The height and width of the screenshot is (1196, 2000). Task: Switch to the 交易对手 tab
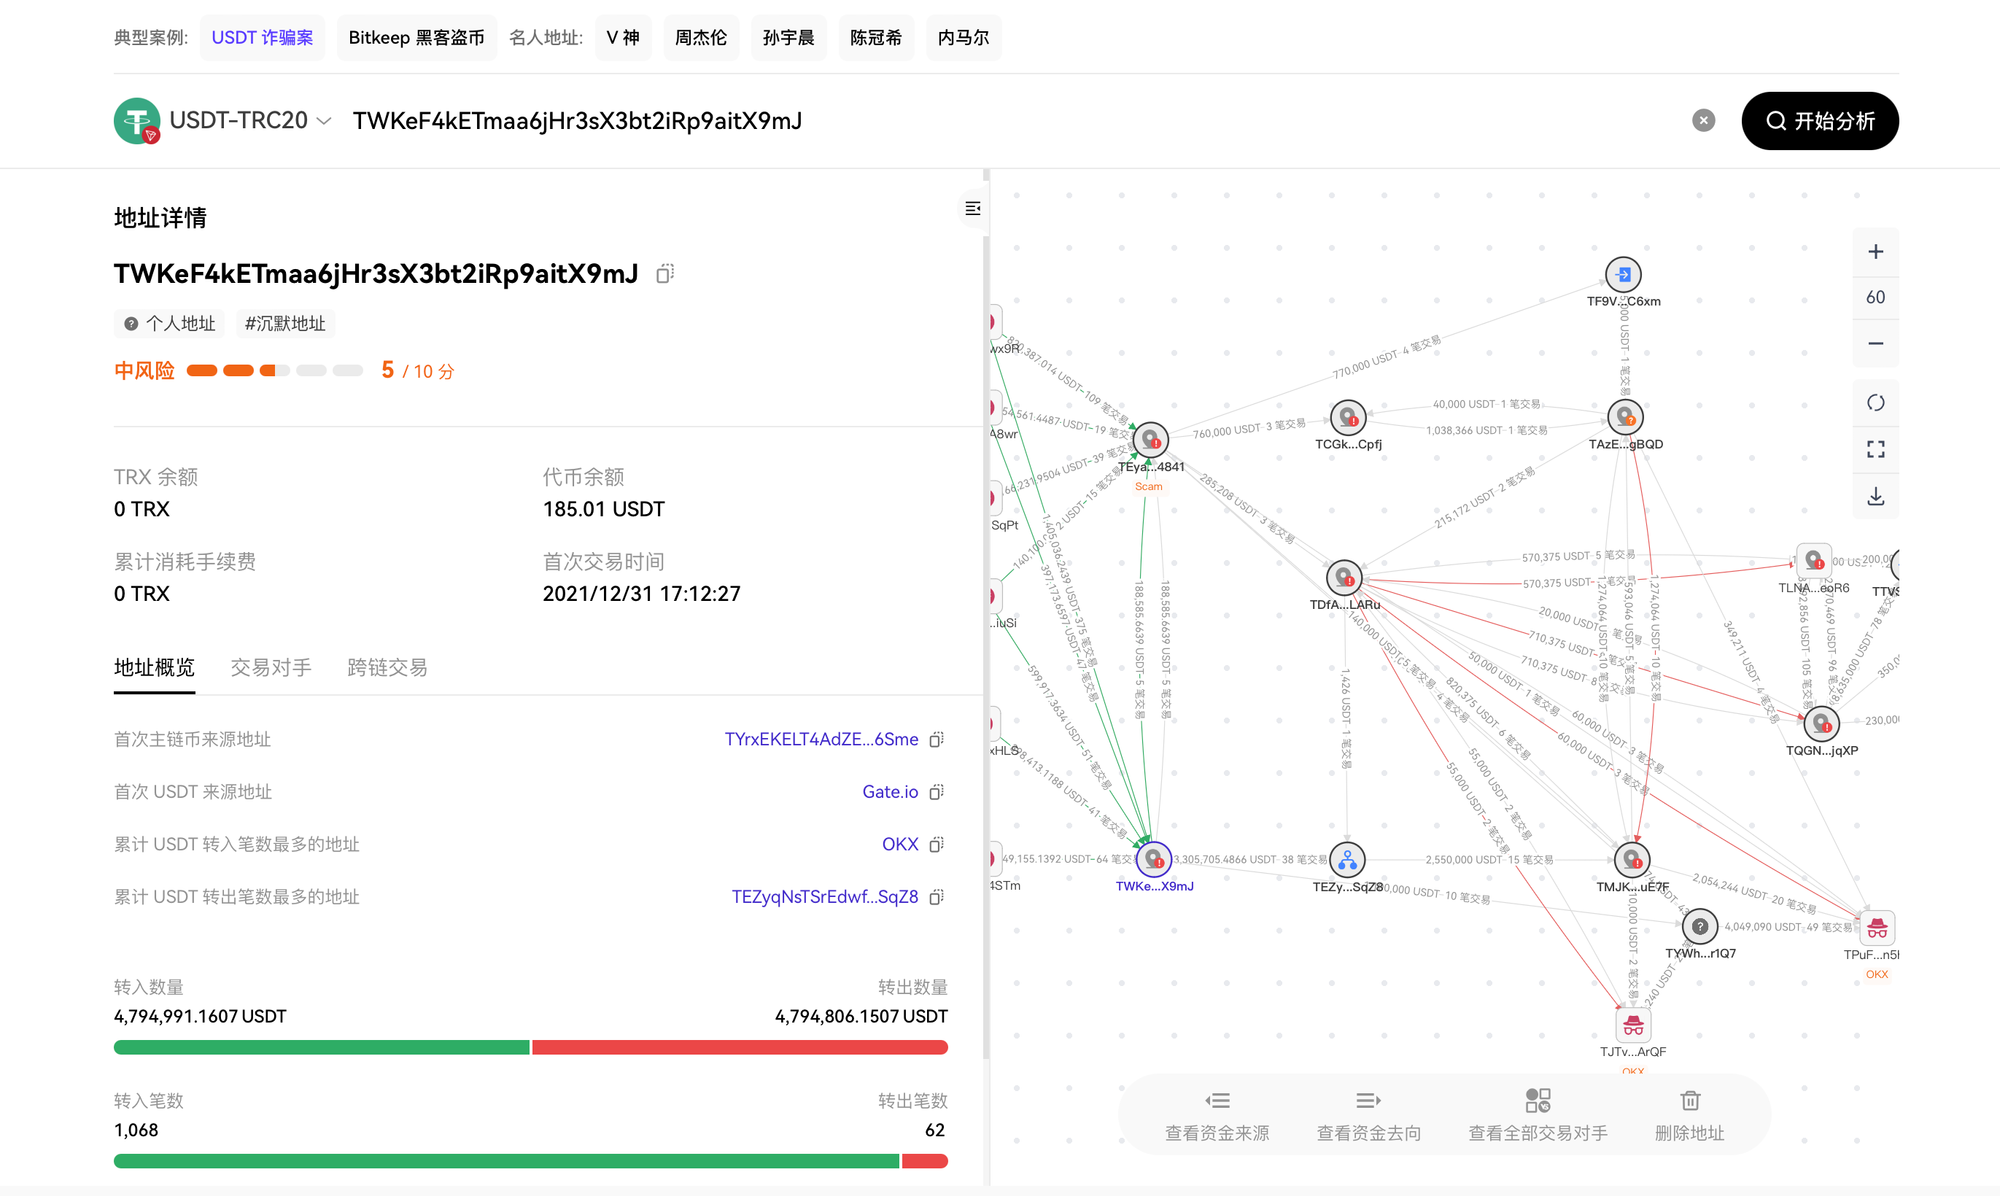pos(271,668)
